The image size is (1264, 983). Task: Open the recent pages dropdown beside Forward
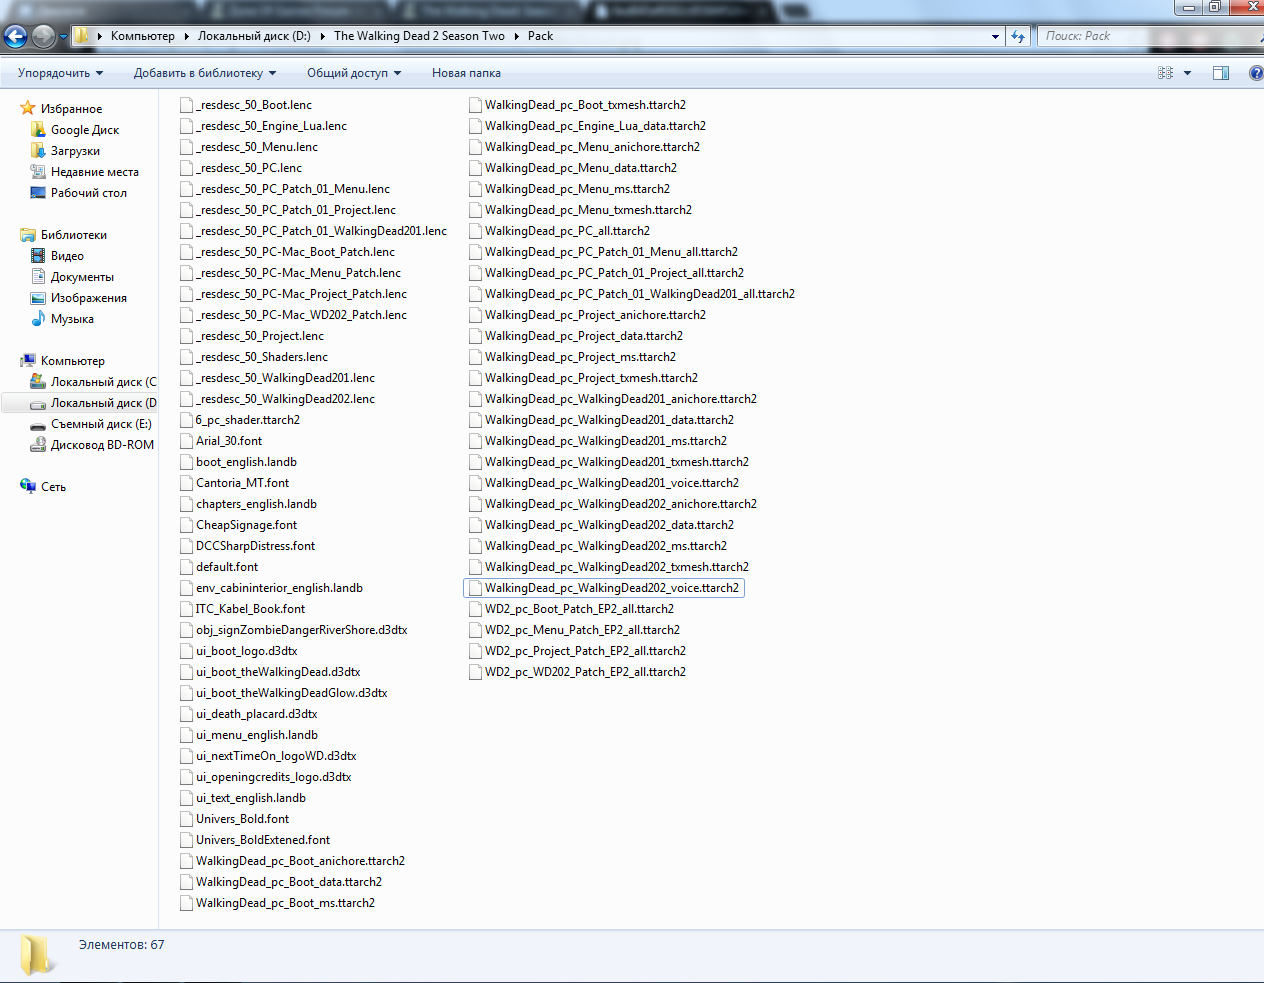tap(63, 37)
